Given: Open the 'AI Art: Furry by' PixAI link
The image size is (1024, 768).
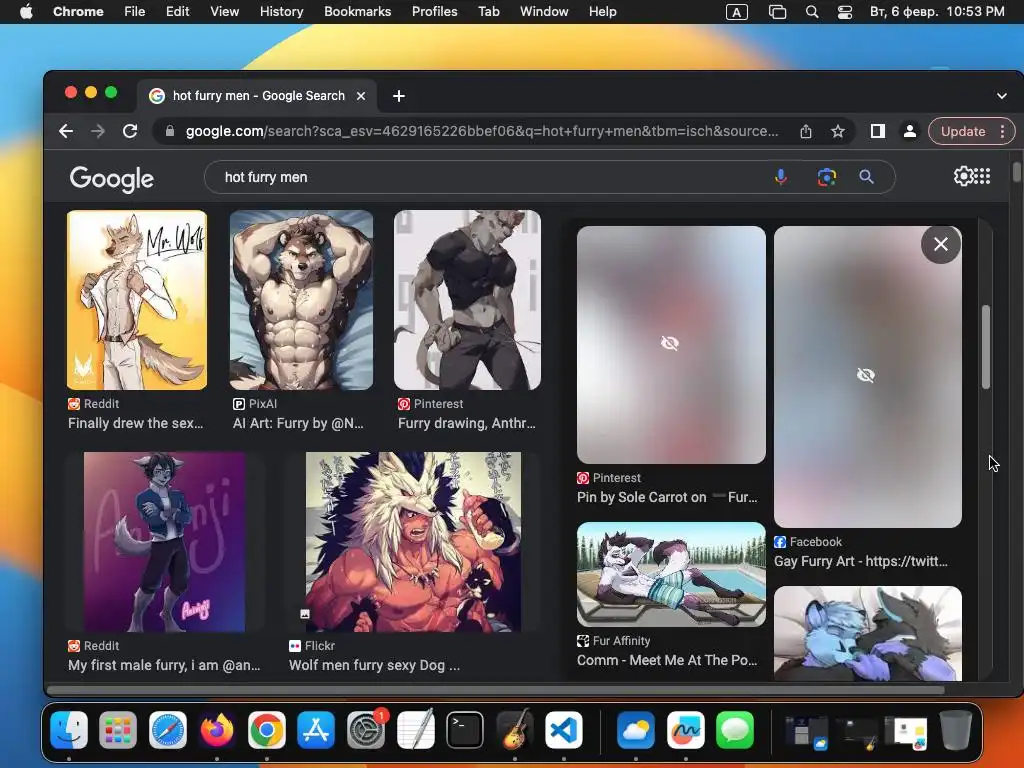Looking at the screenshot, I should (x=298, y=423).
